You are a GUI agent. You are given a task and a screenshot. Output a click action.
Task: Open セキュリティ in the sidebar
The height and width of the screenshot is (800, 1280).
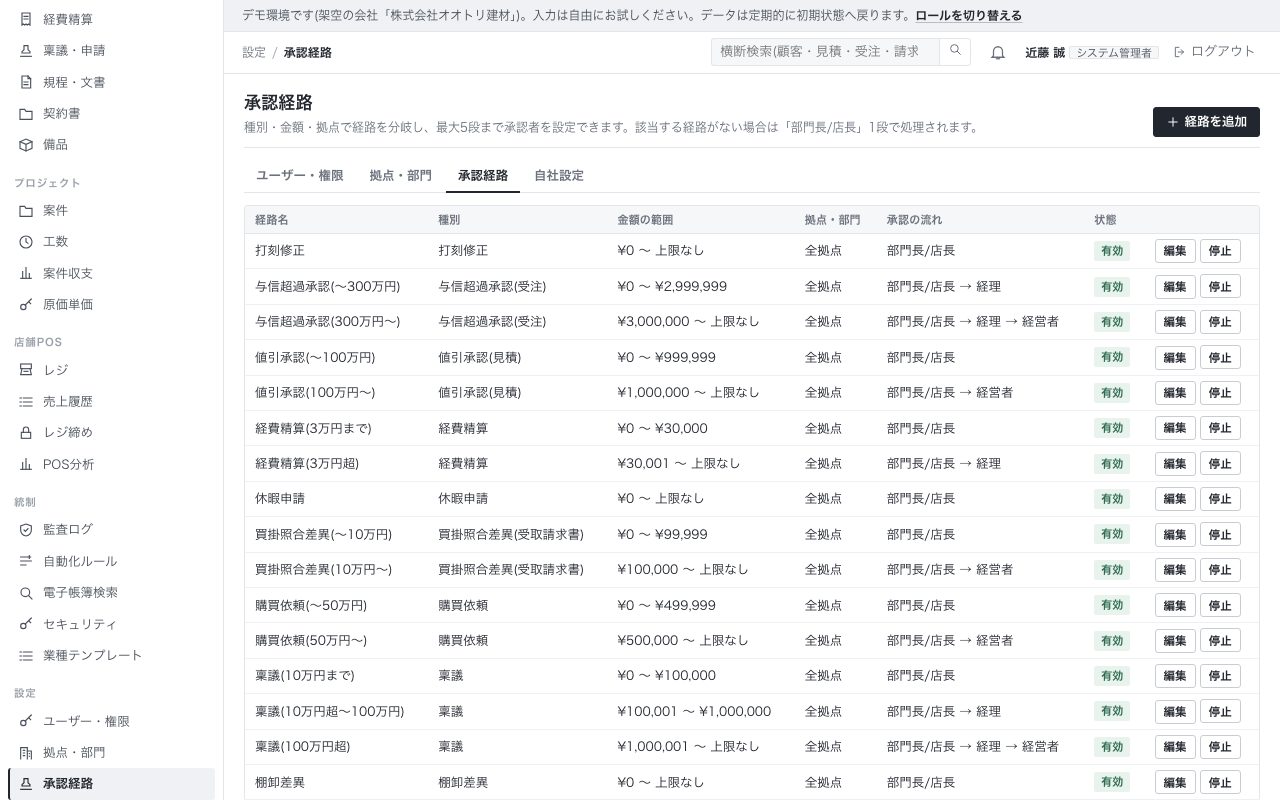111,624
